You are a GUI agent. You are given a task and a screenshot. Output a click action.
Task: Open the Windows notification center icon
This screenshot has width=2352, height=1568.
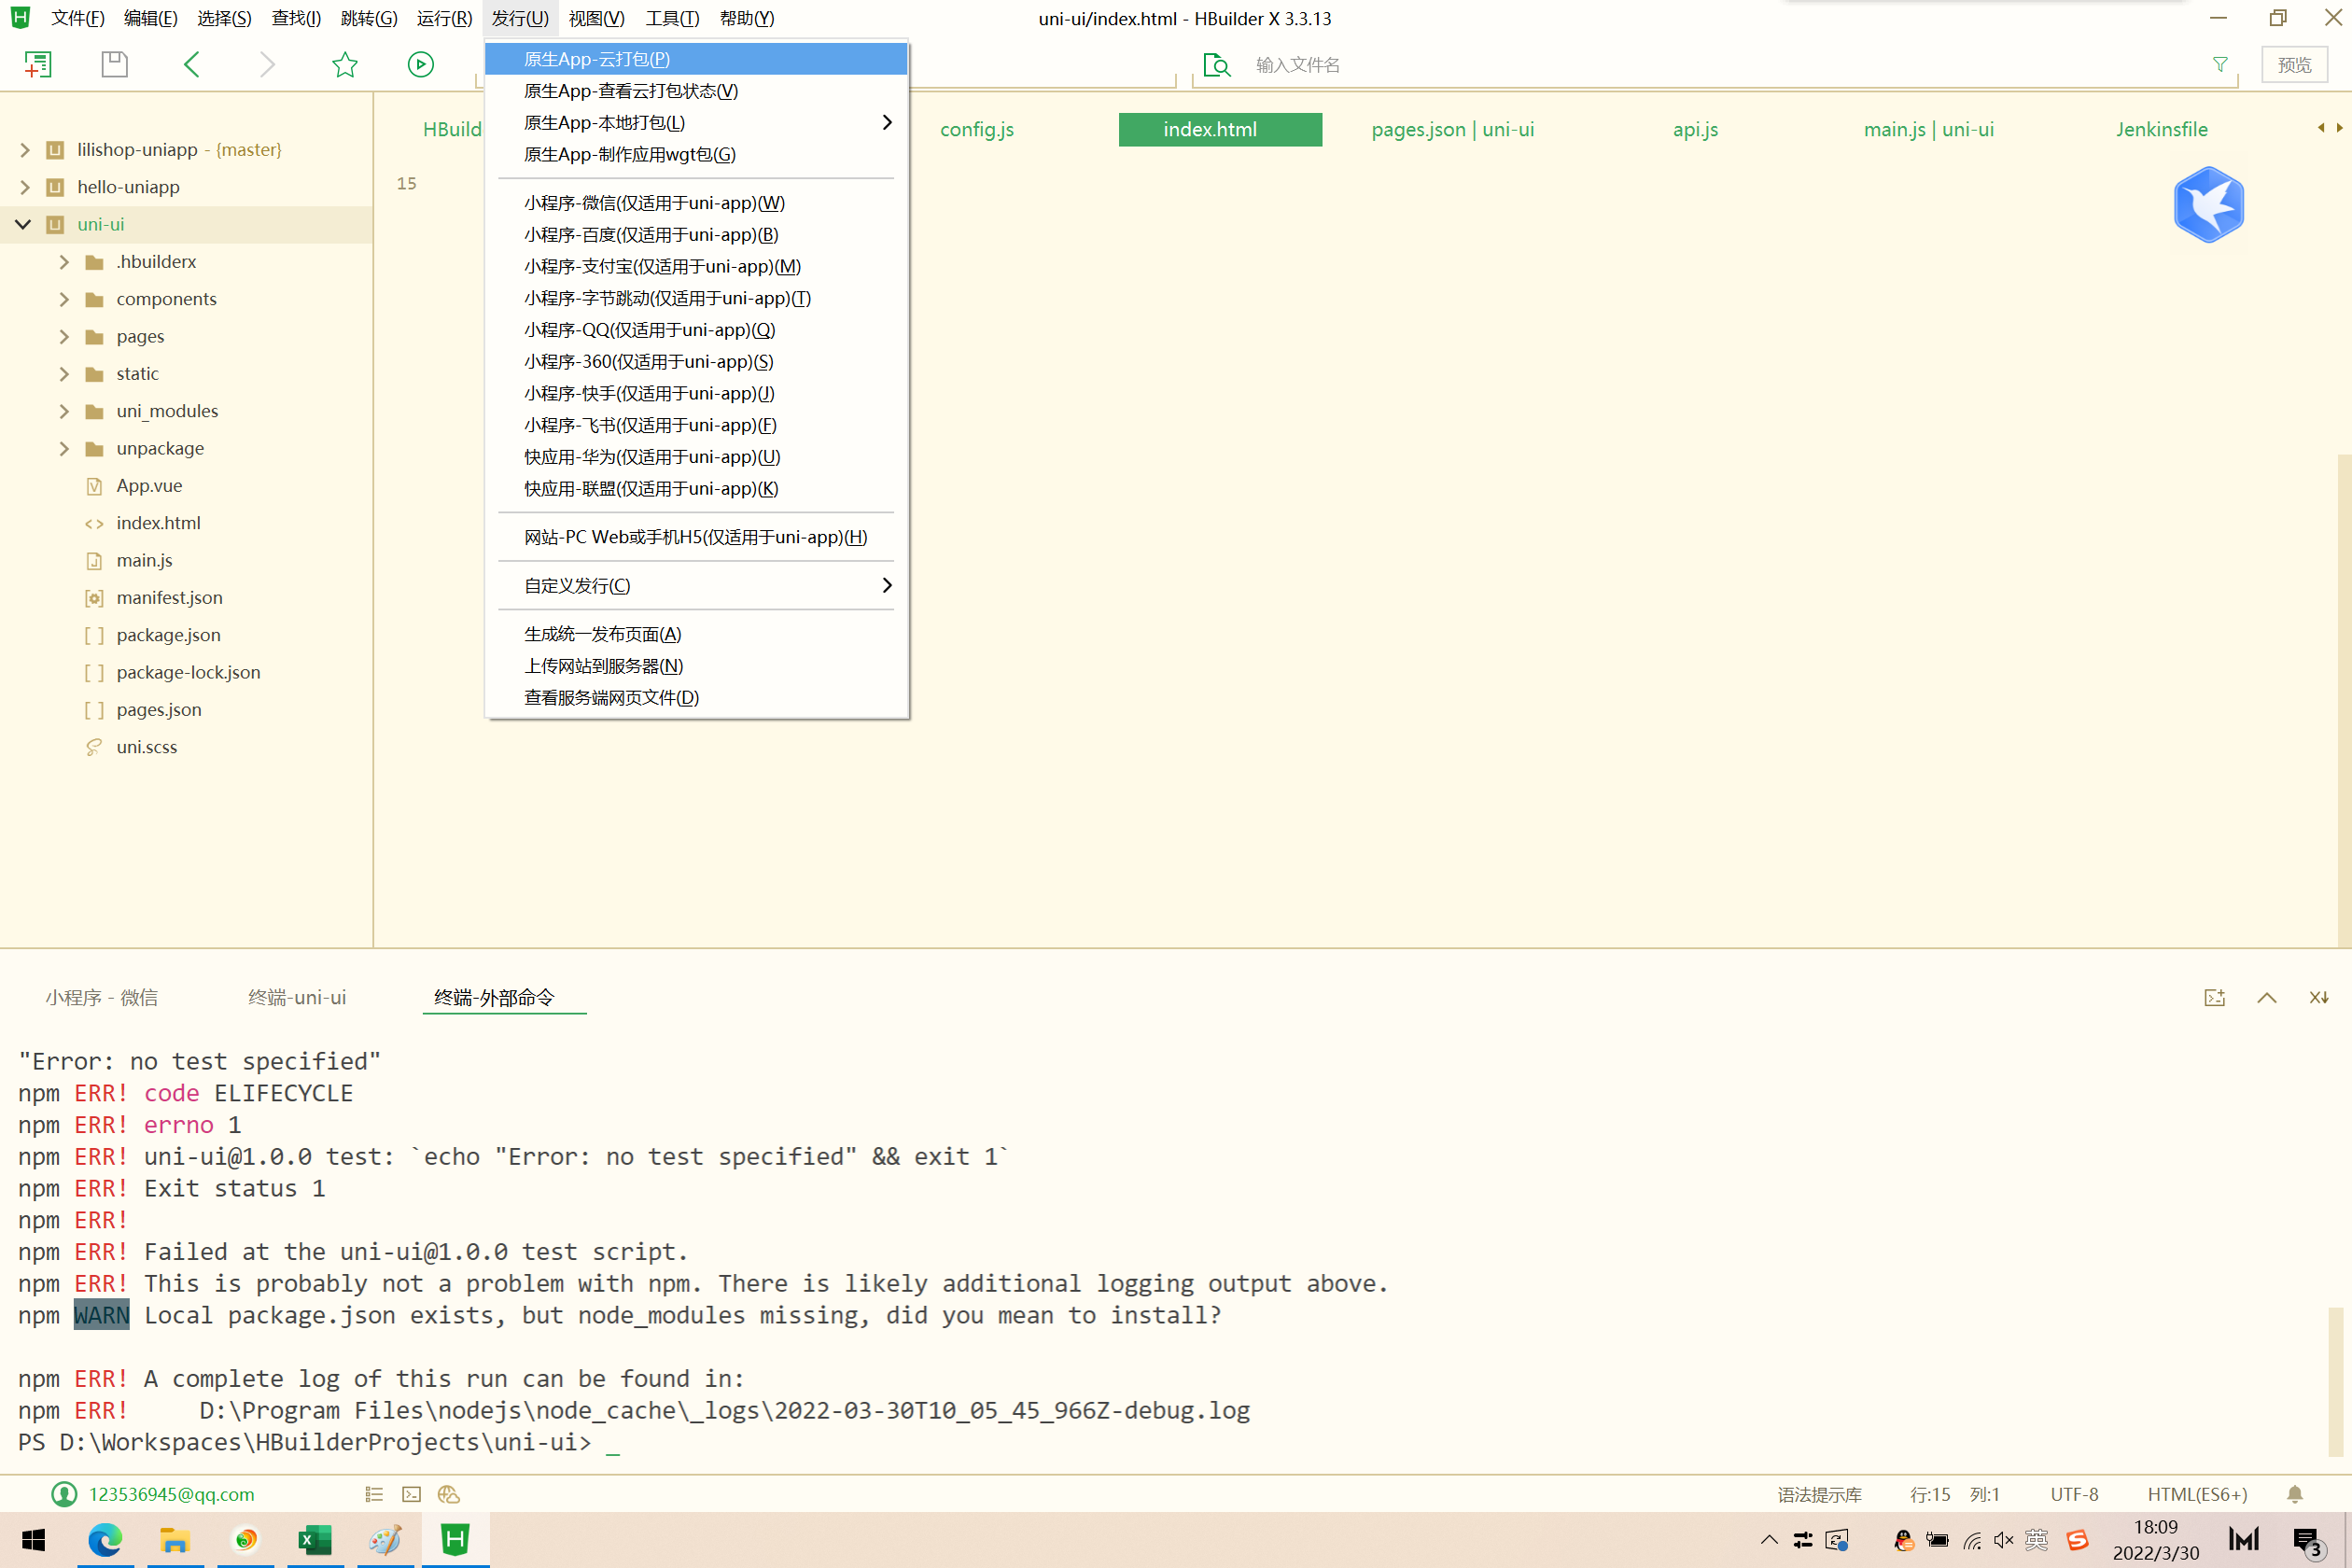2308,1542
